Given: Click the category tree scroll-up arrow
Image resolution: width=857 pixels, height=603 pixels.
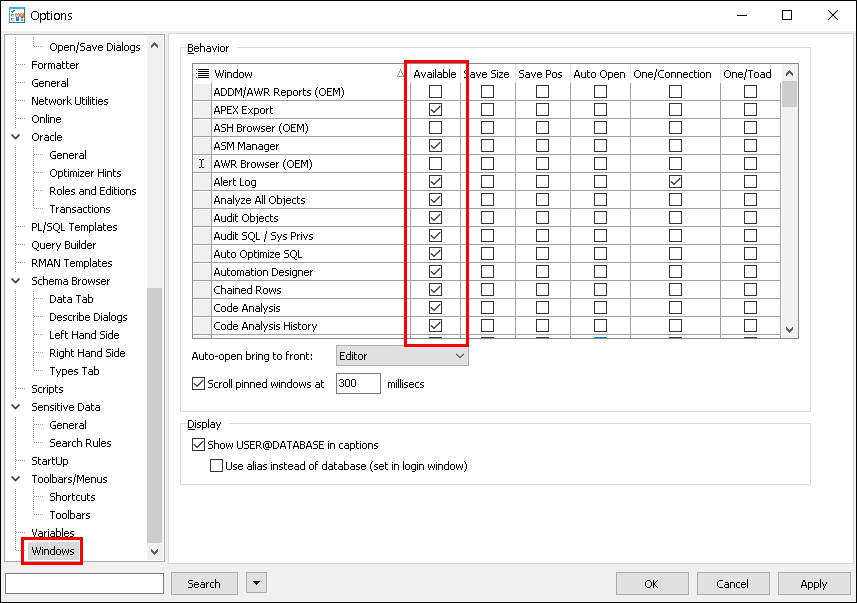Looking at the screenshot, I should coord(155,46).
